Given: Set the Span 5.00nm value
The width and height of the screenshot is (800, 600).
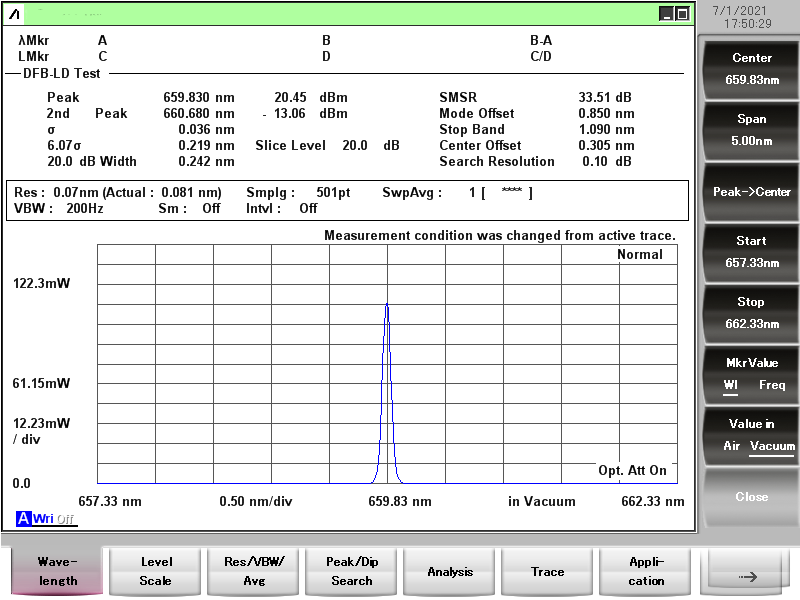Looking at the screenshot, I should (752, 130).
